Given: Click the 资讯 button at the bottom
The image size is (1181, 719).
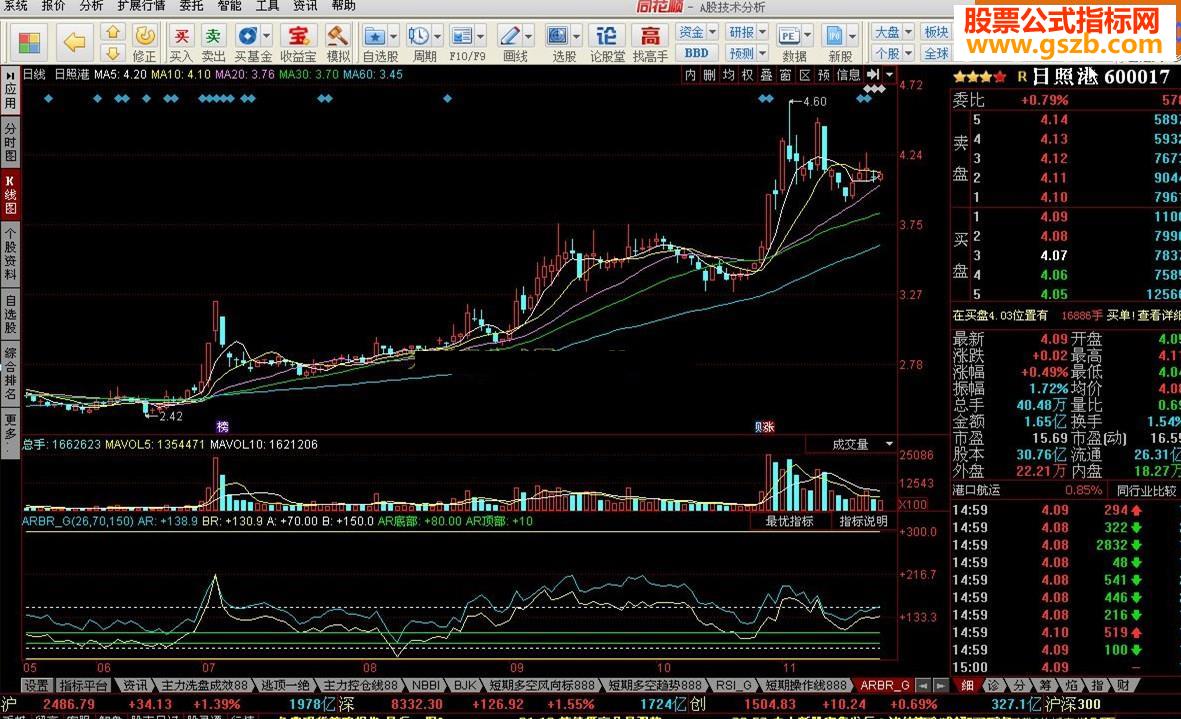Looking at the screenshot, I should [135, 685].
